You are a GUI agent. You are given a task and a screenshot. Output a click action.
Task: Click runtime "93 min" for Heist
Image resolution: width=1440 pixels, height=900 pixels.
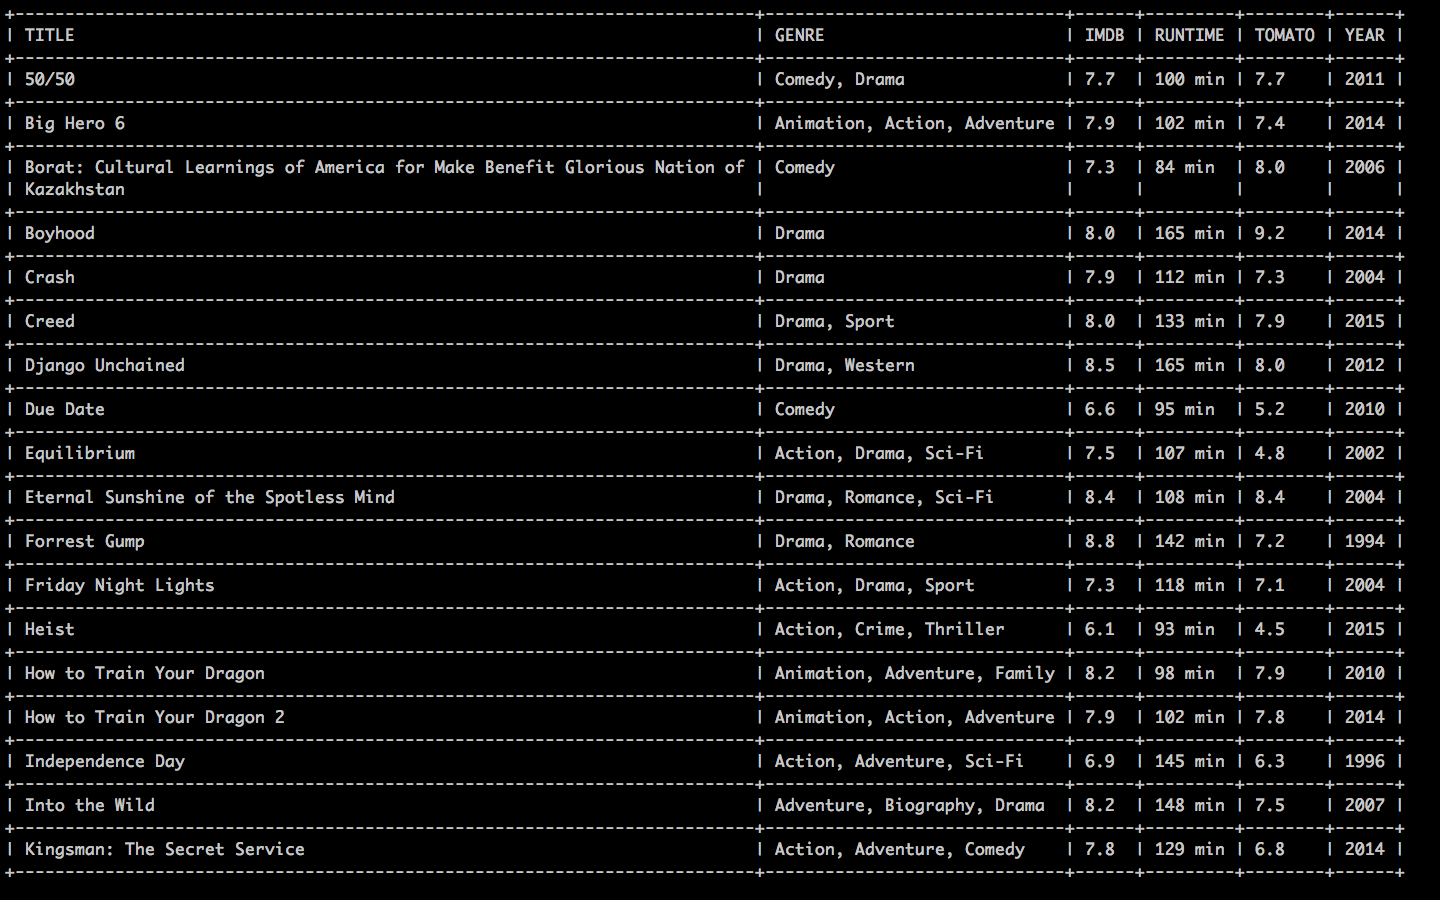coord(1185,629)
